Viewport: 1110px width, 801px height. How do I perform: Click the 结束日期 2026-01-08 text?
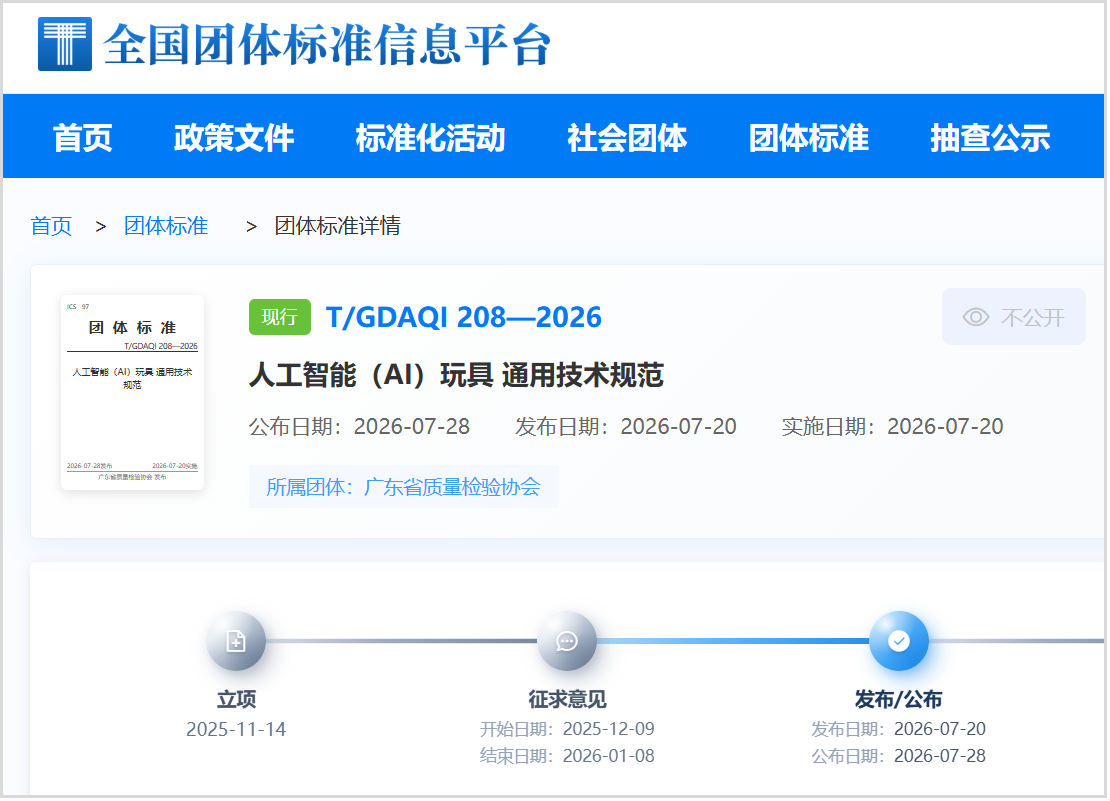568,757
